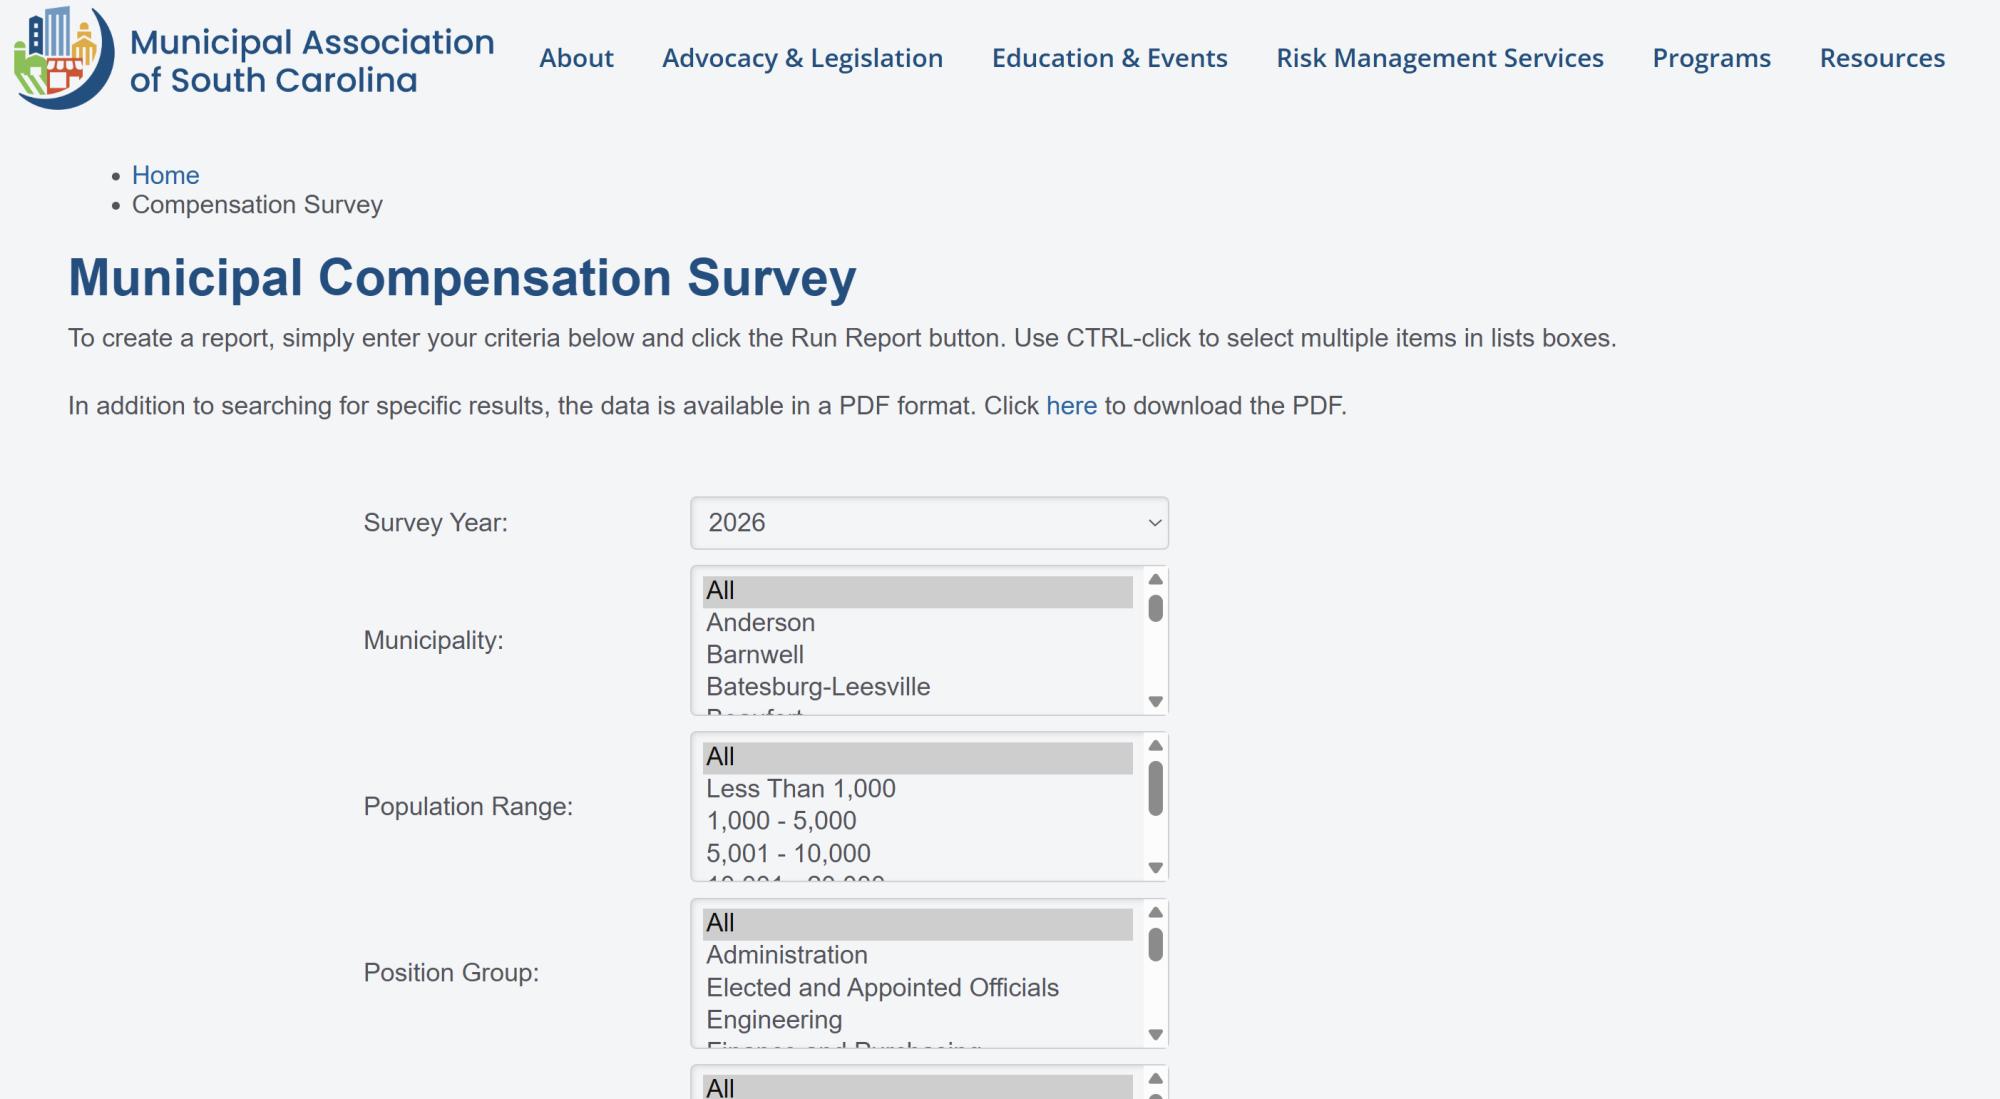Open the Programs menu

point(1711,58)
